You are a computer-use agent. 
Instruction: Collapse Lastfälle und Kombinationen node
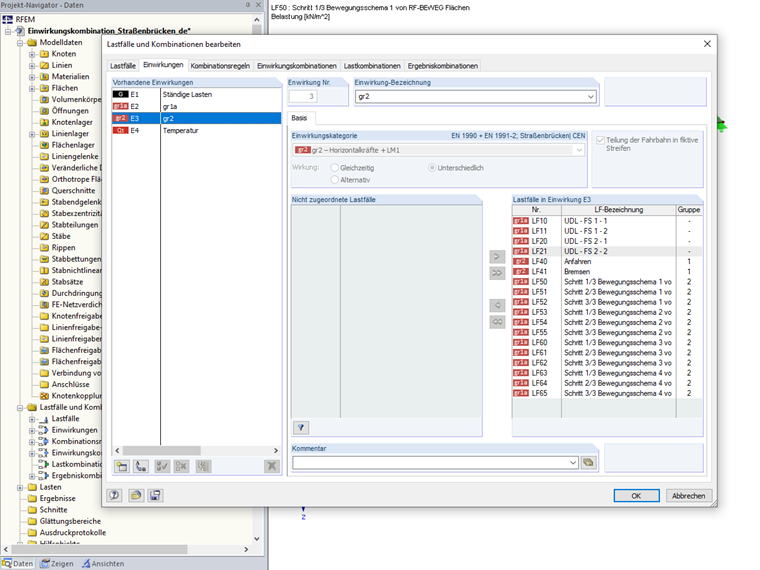pyautogui.click(x=20, y=408)
